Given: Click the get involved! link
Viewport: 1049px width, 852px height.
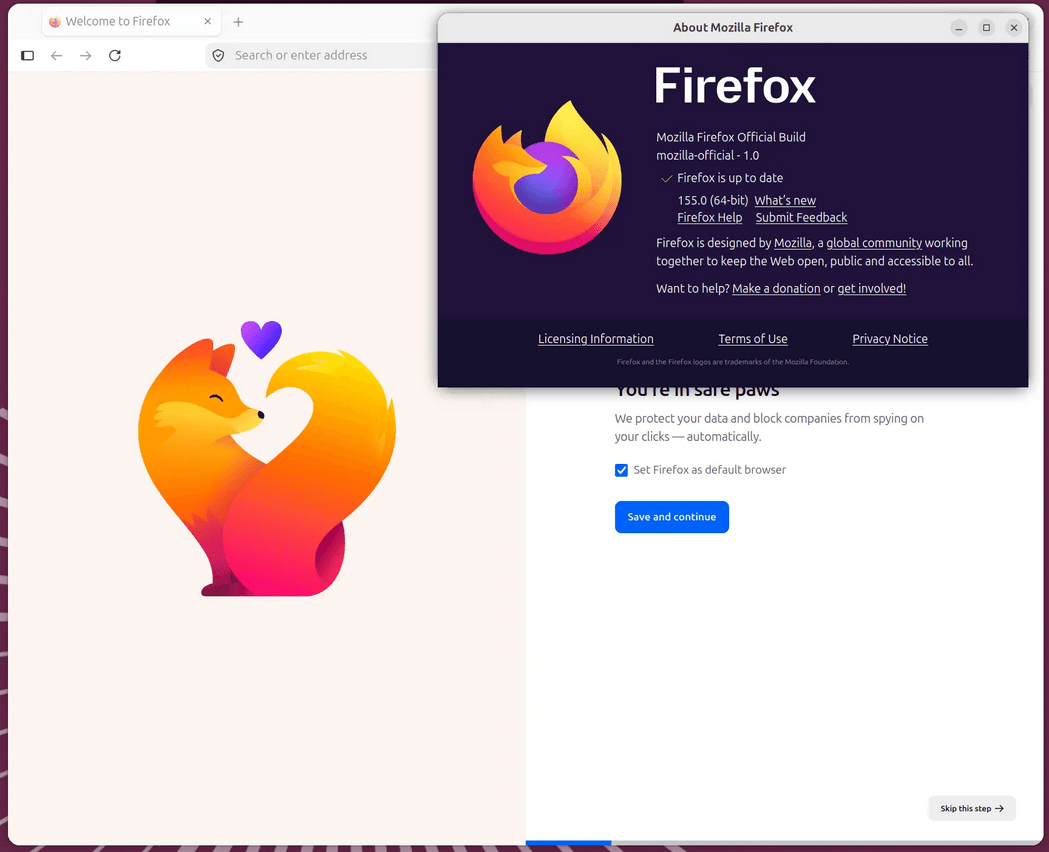Looking at the screenshot, I should (x=872, y=288).
